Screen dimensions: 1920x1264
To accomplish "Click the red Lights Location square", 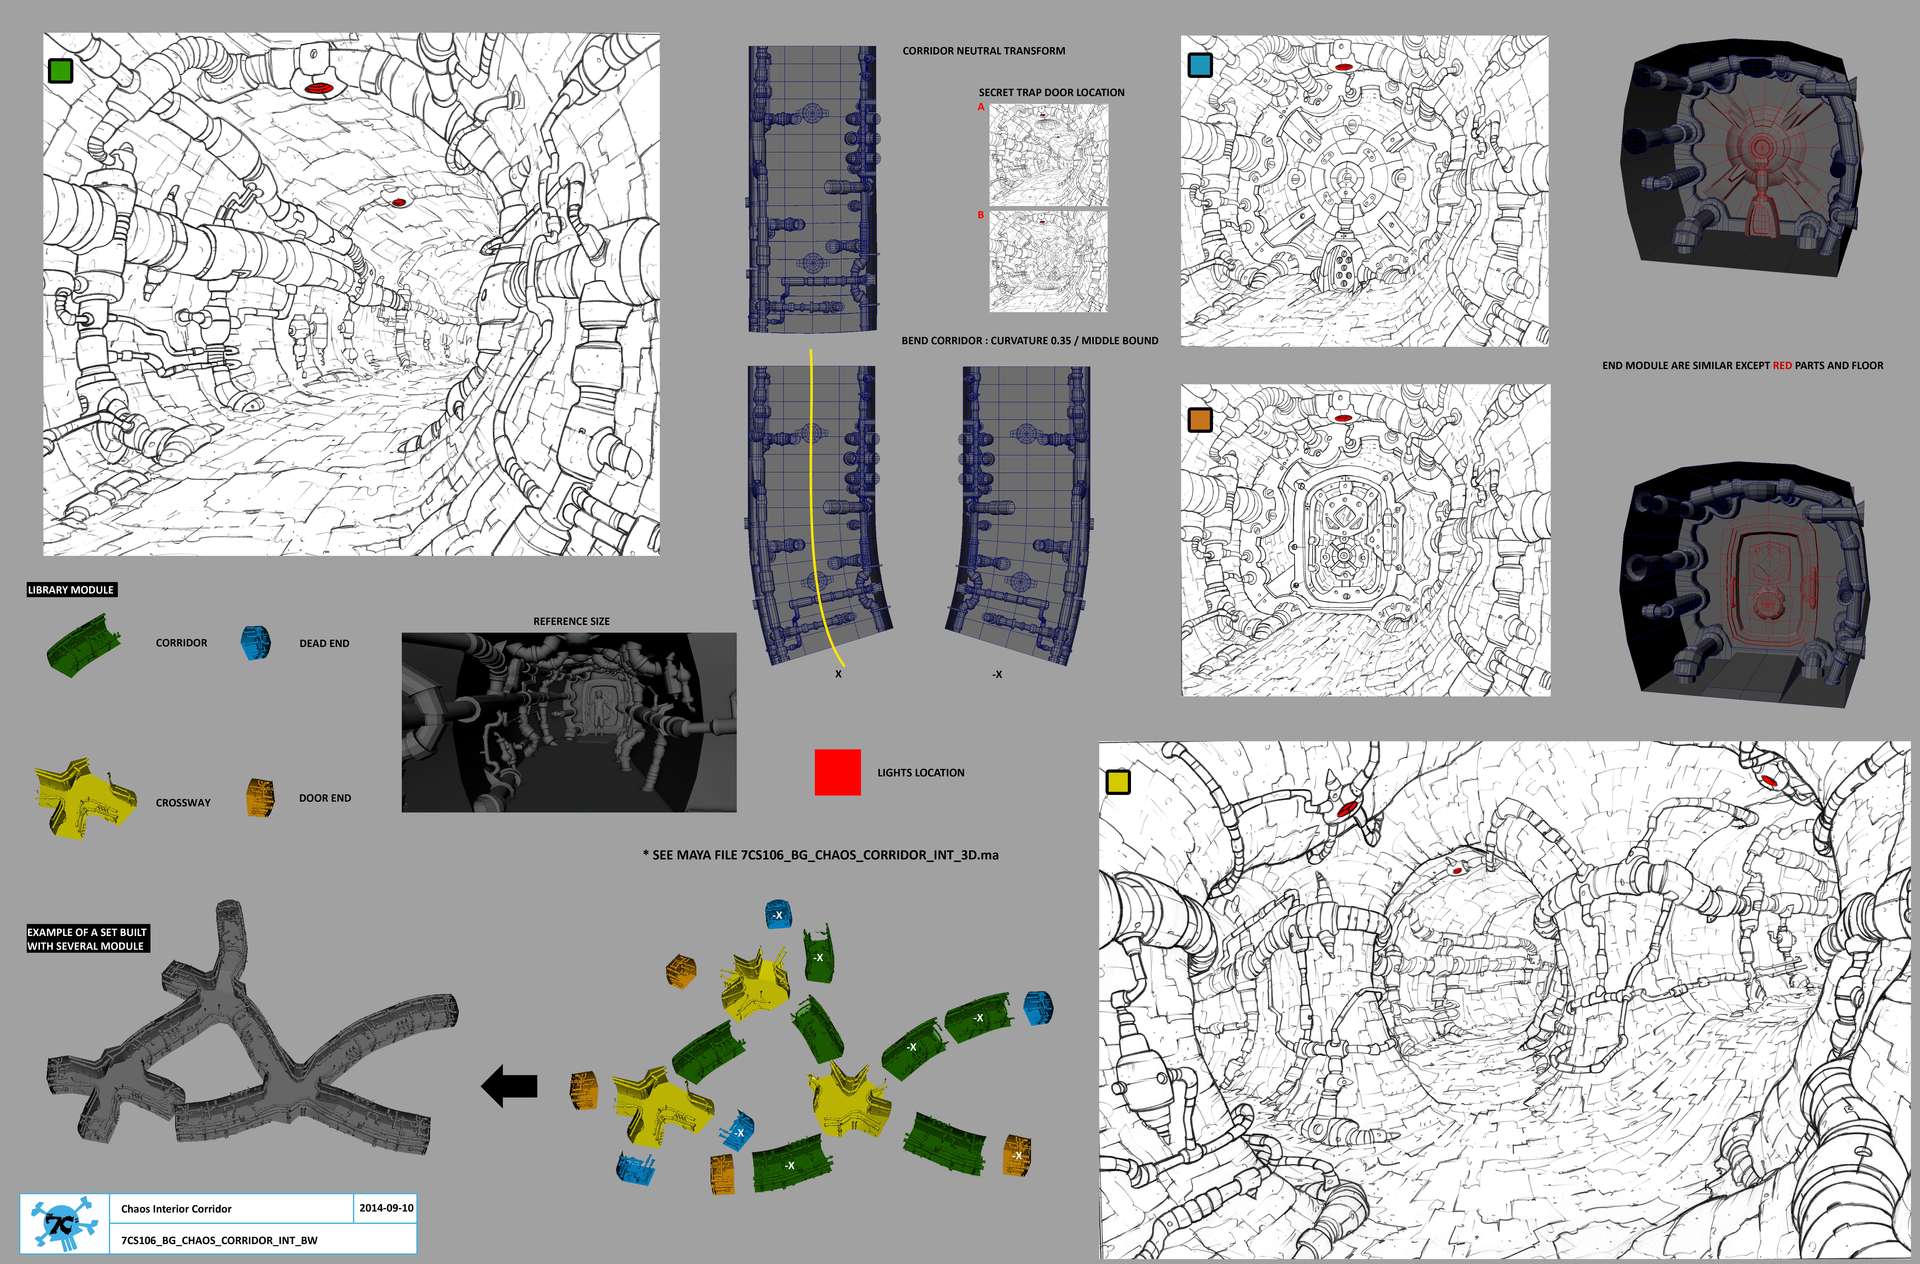I will 837,772.
